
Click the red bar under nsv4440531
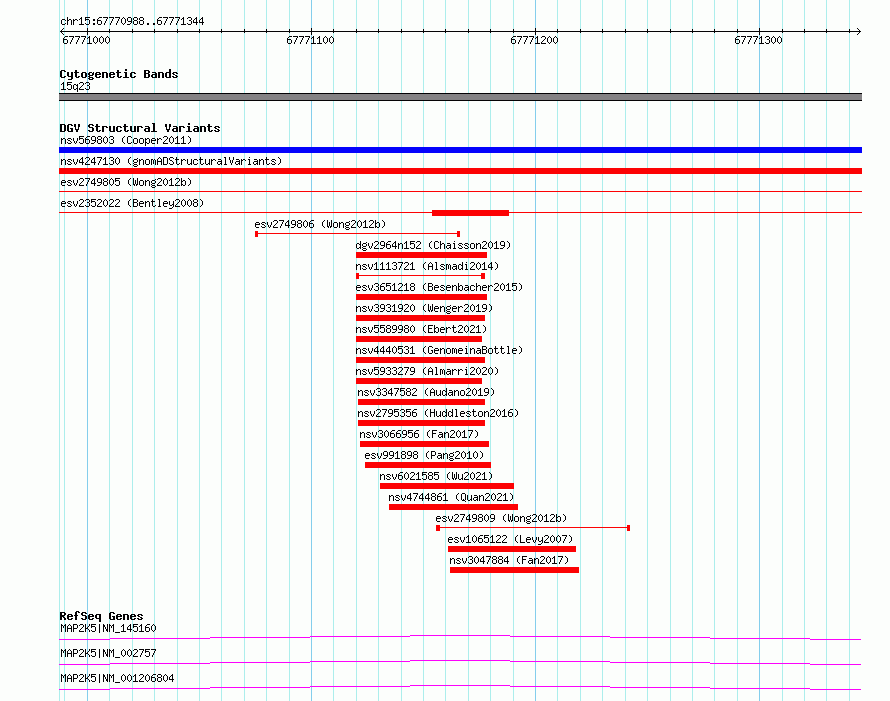(x=420, y=360)
